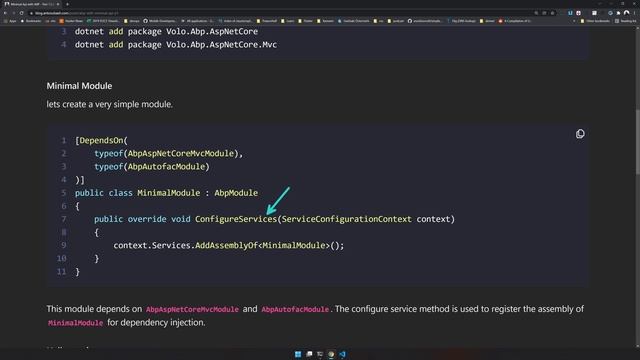Close the active browser tab
Image resolution: width=640 pixels, height=360 pixels.
coord(58,4)
